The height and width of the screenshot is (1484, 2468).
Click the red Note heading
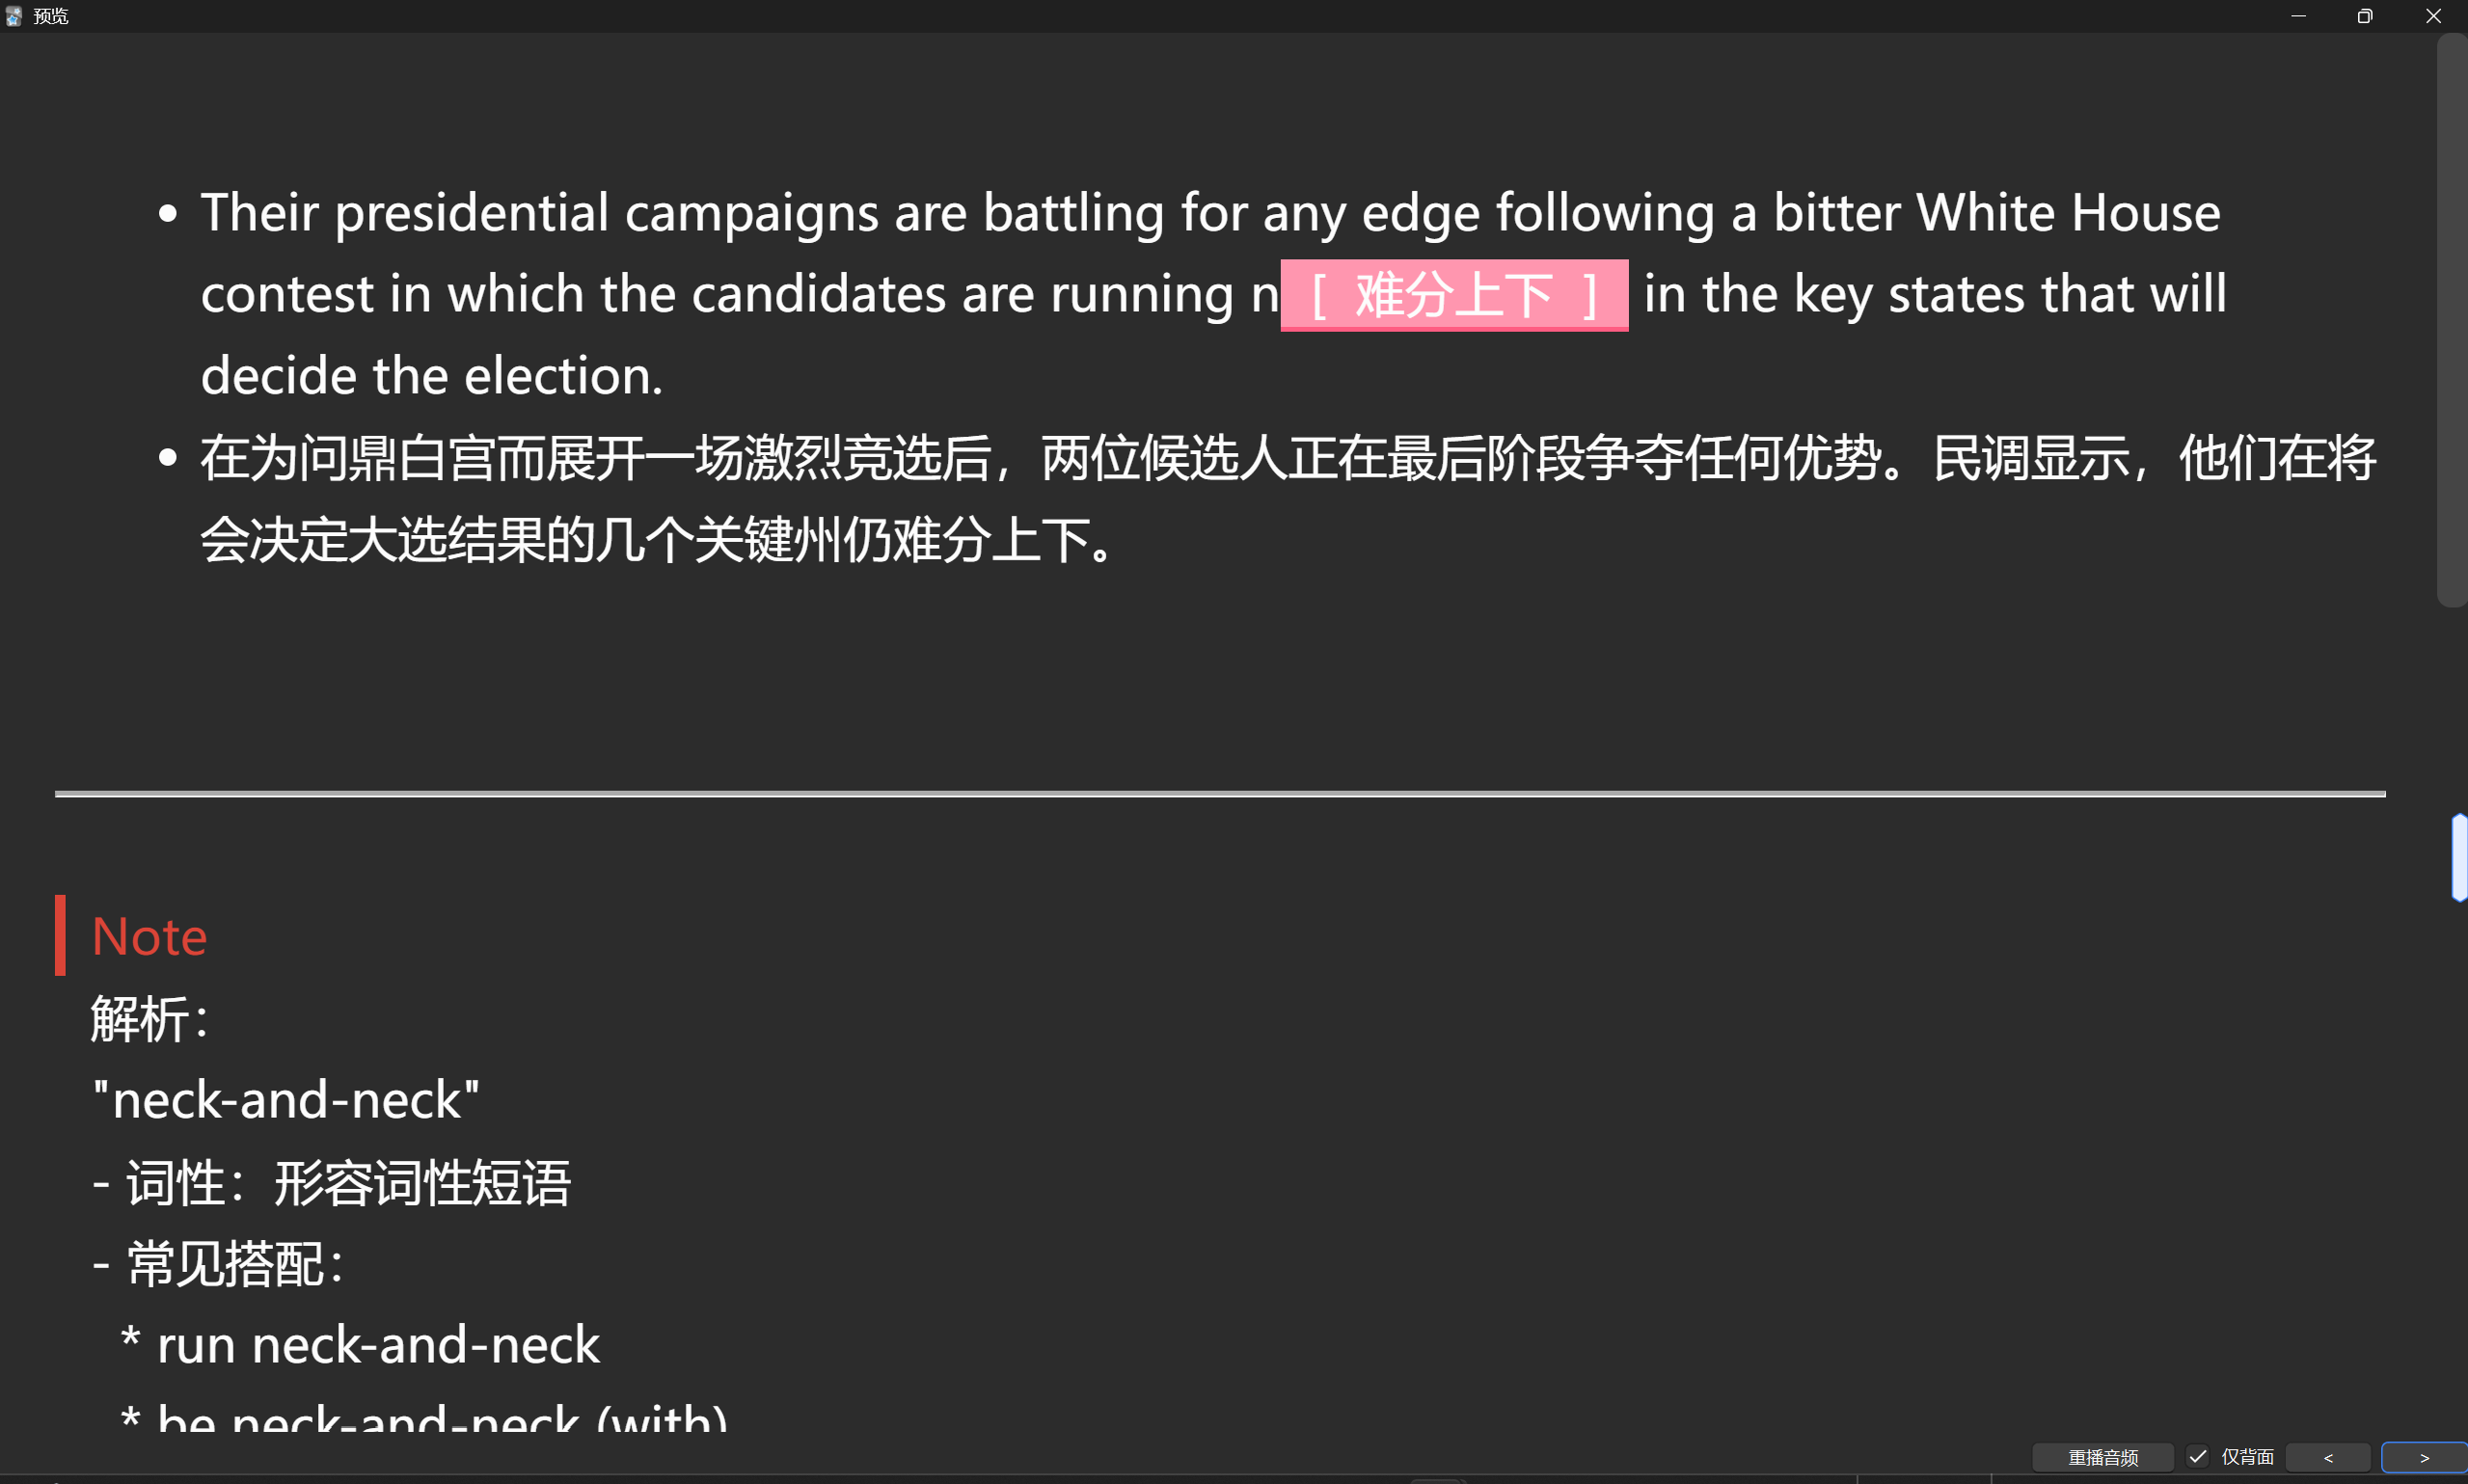[149, 937]
